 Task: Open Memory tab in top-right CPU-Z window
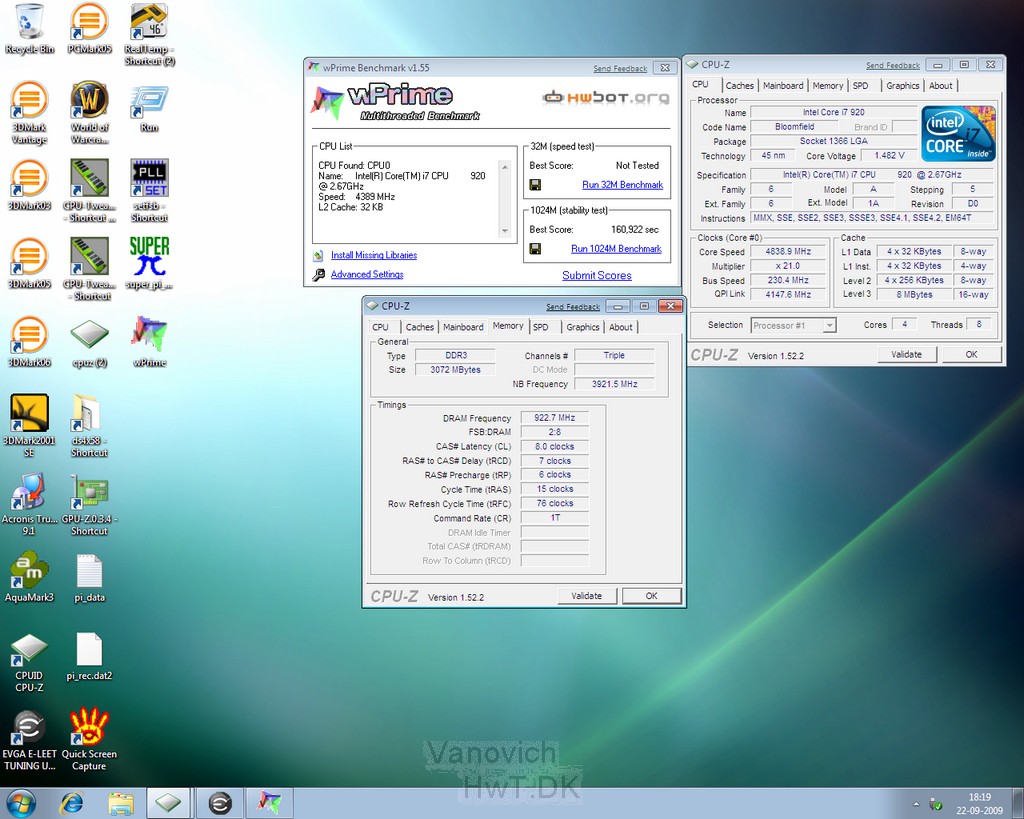pyautogui.click(x=828, y=86)
